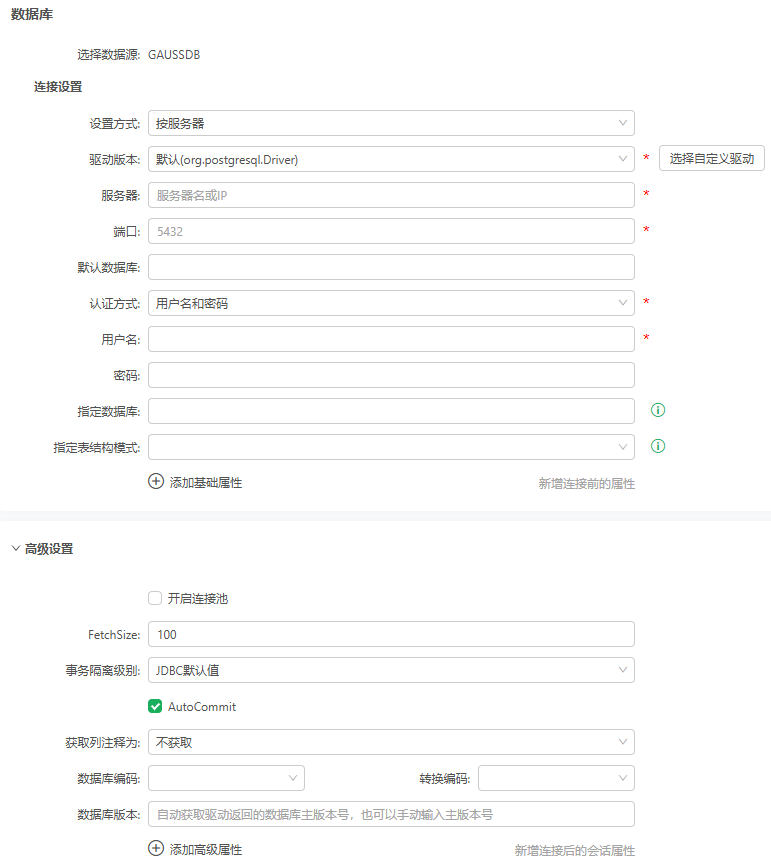771x865 pixels.
Task: Click info icon beside 指定数据库 field
Action: (657, 410)
